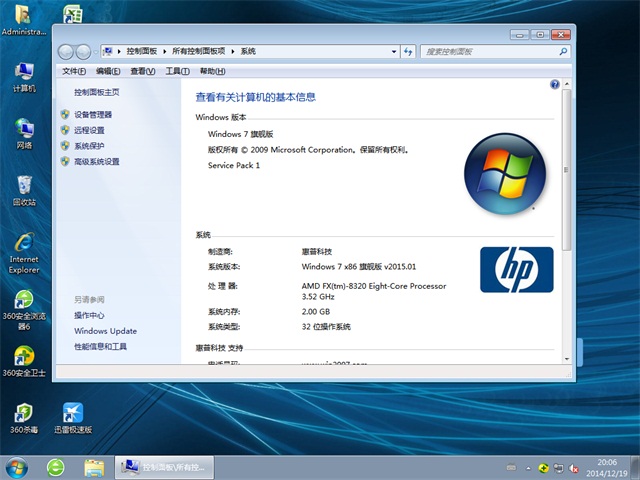Open 高级系统设置 link in sidebar
The height and width of the screenshot is (480, 640).
96,161
